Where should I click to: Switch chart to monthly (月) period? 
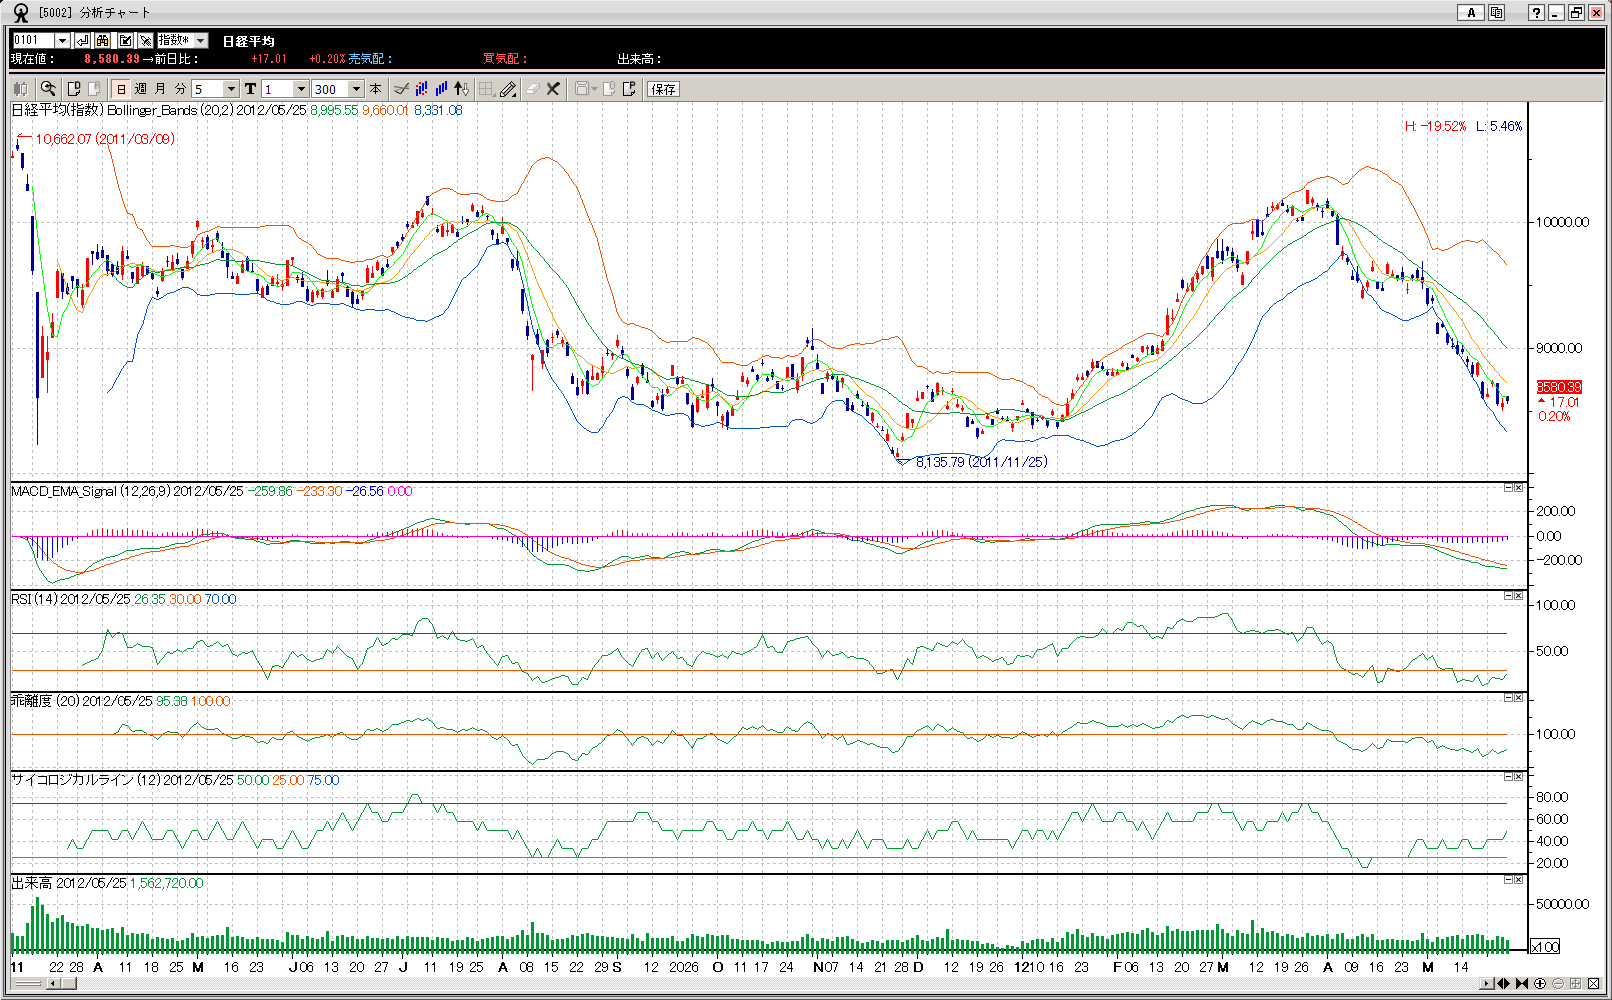click(x=160, y=89)
